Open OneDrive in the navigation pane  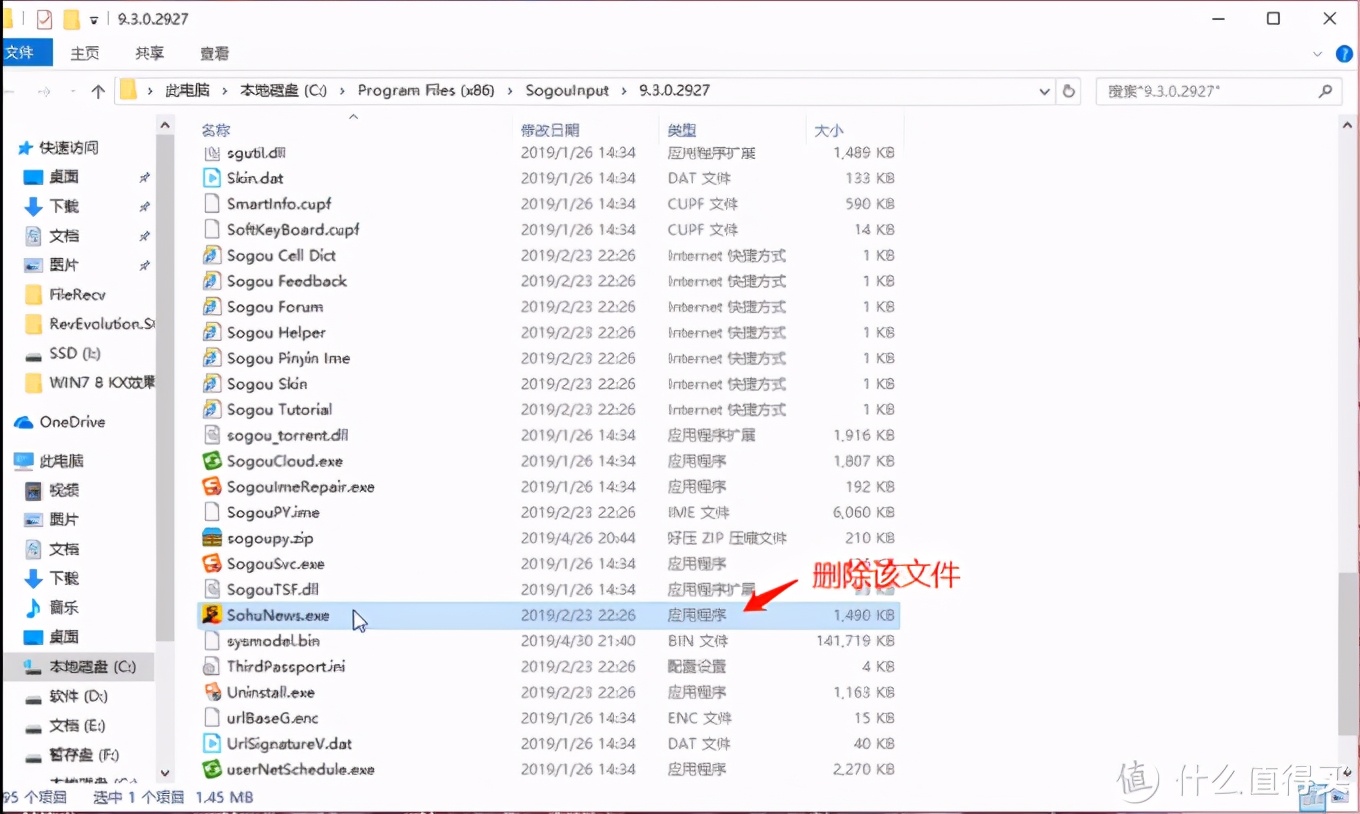click(x=71, y=422)
